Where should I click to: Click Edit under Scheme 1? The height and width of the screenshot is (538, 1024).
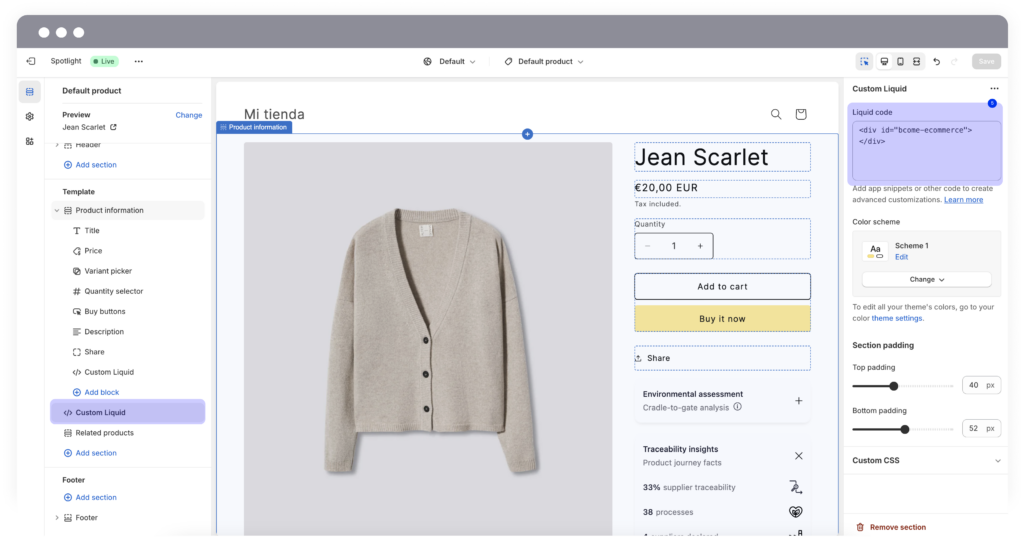tap(901, 257)
